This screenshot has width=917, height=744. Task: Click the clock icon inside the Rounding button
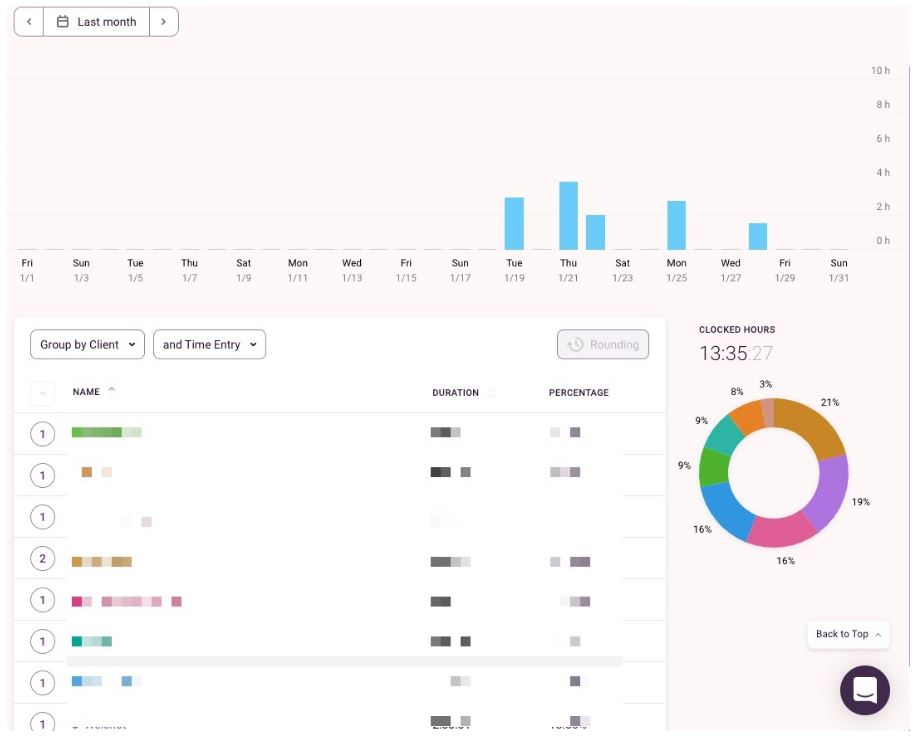coord(576,344)
